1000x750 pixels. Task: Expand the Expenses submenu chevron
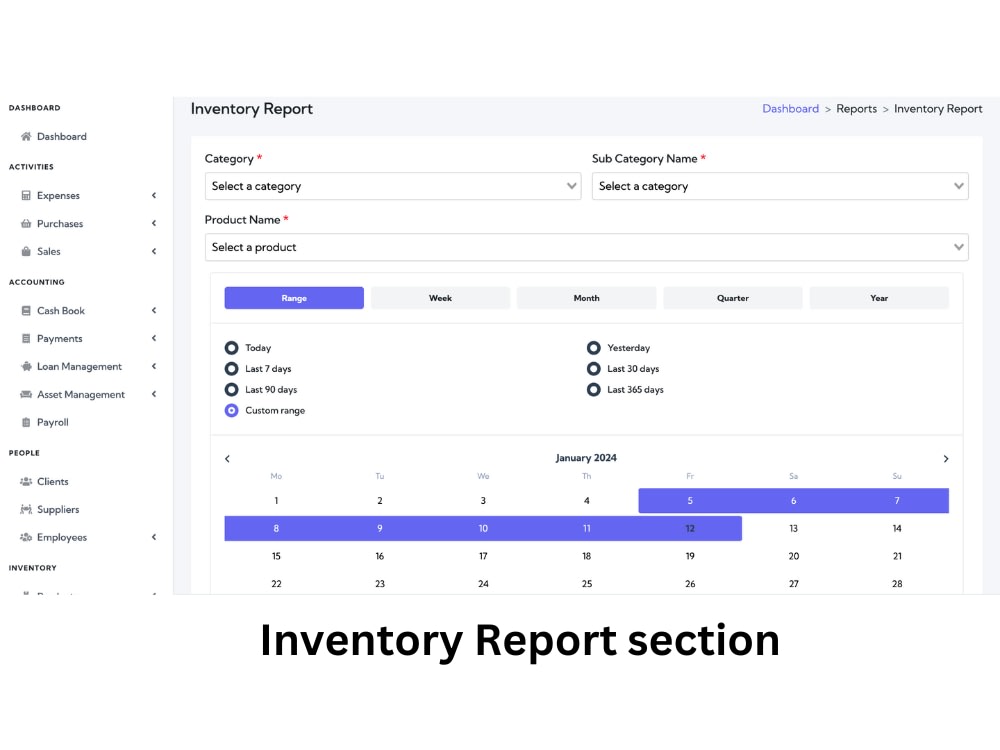click(154, 195)
